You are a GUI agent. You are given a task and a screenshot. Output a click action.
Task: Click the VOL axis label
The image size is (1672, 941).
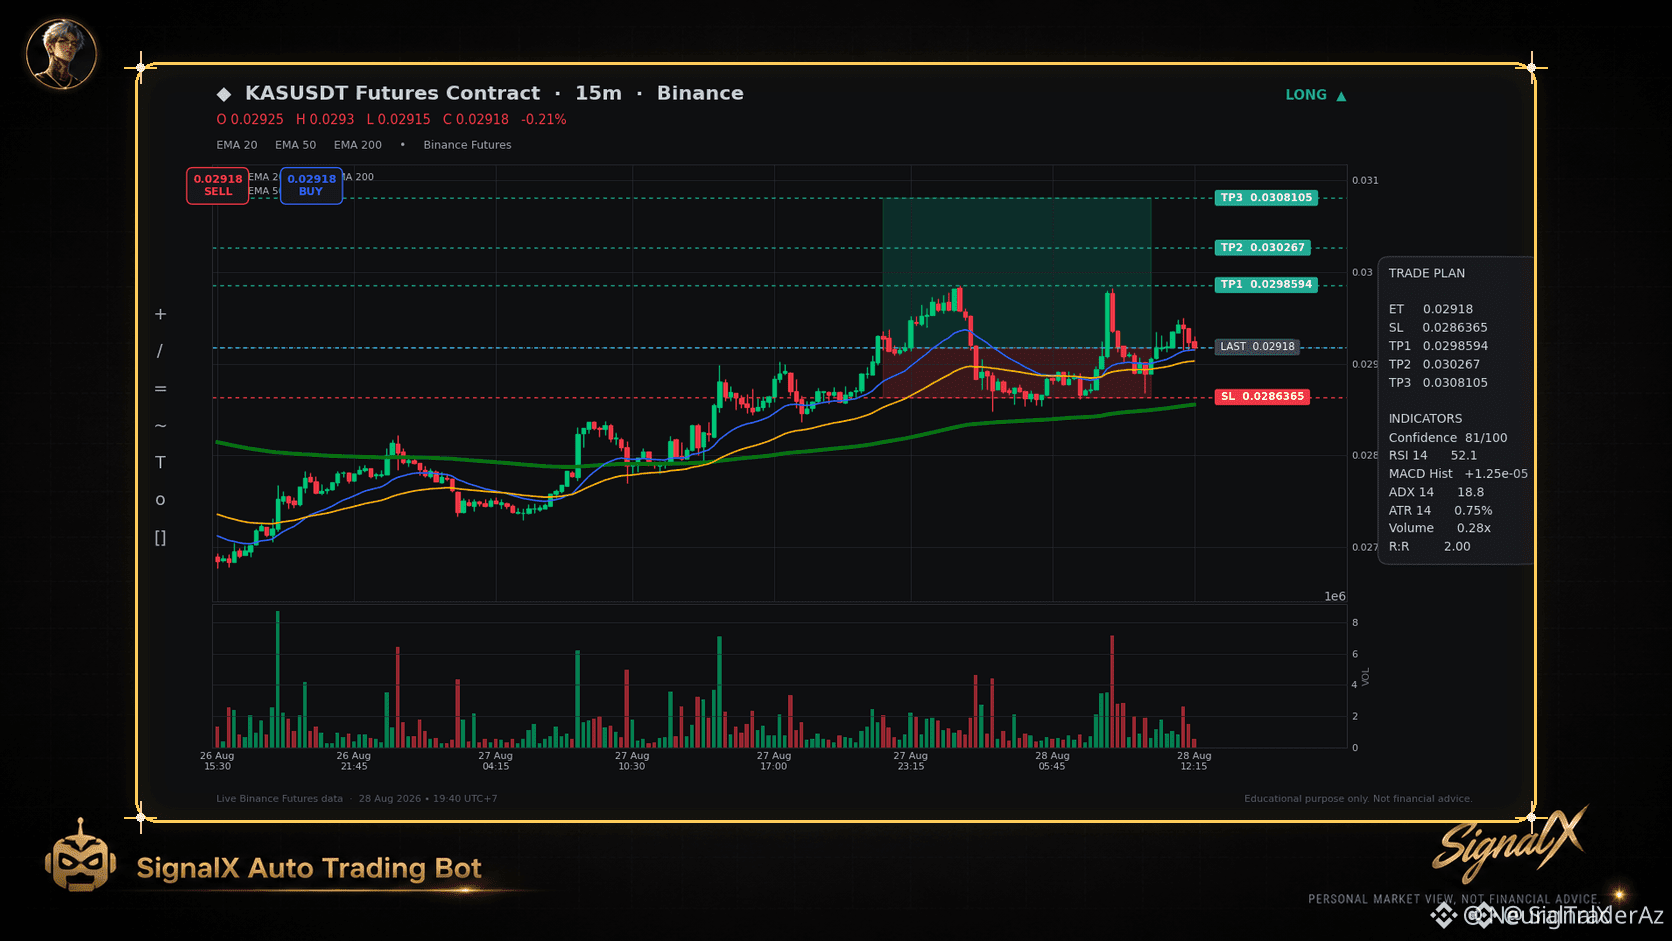(x=1365, y=676)
